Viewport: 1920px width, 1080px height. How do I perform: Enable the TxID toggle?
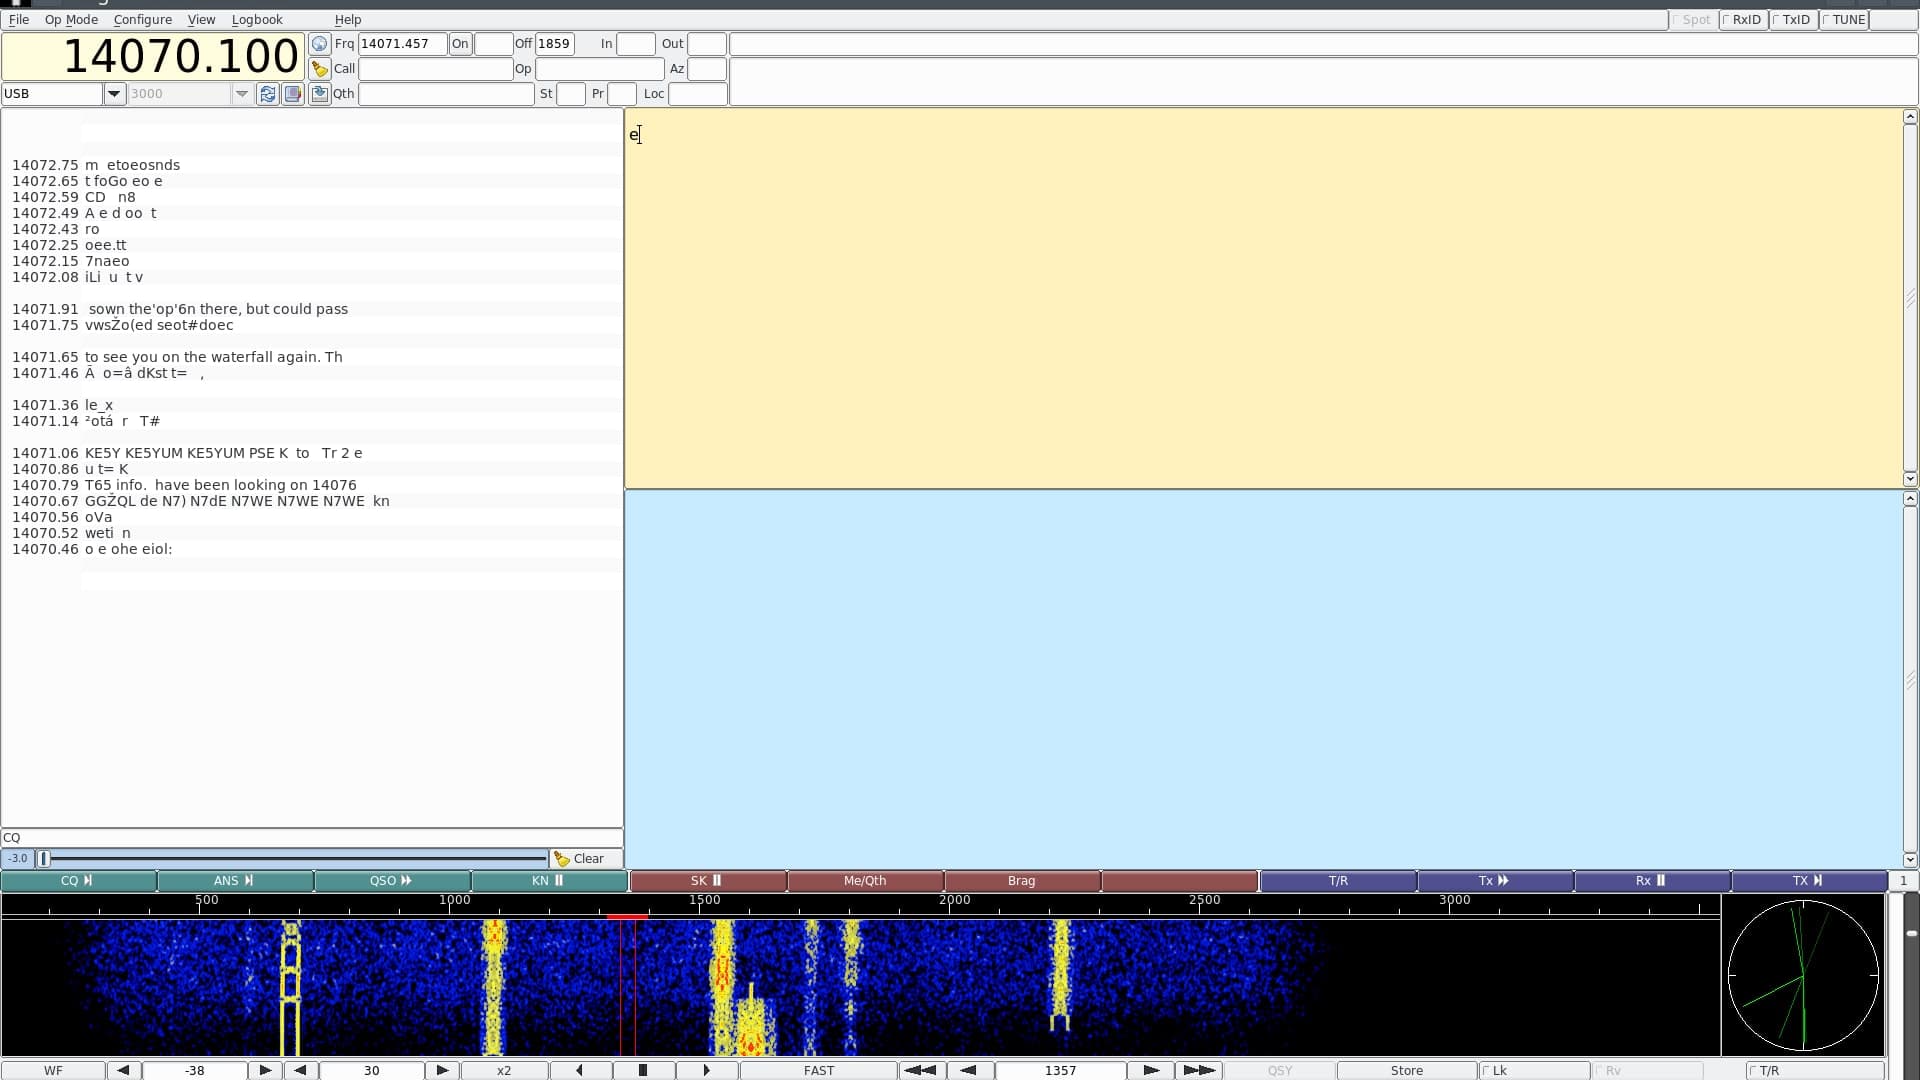1793,20
